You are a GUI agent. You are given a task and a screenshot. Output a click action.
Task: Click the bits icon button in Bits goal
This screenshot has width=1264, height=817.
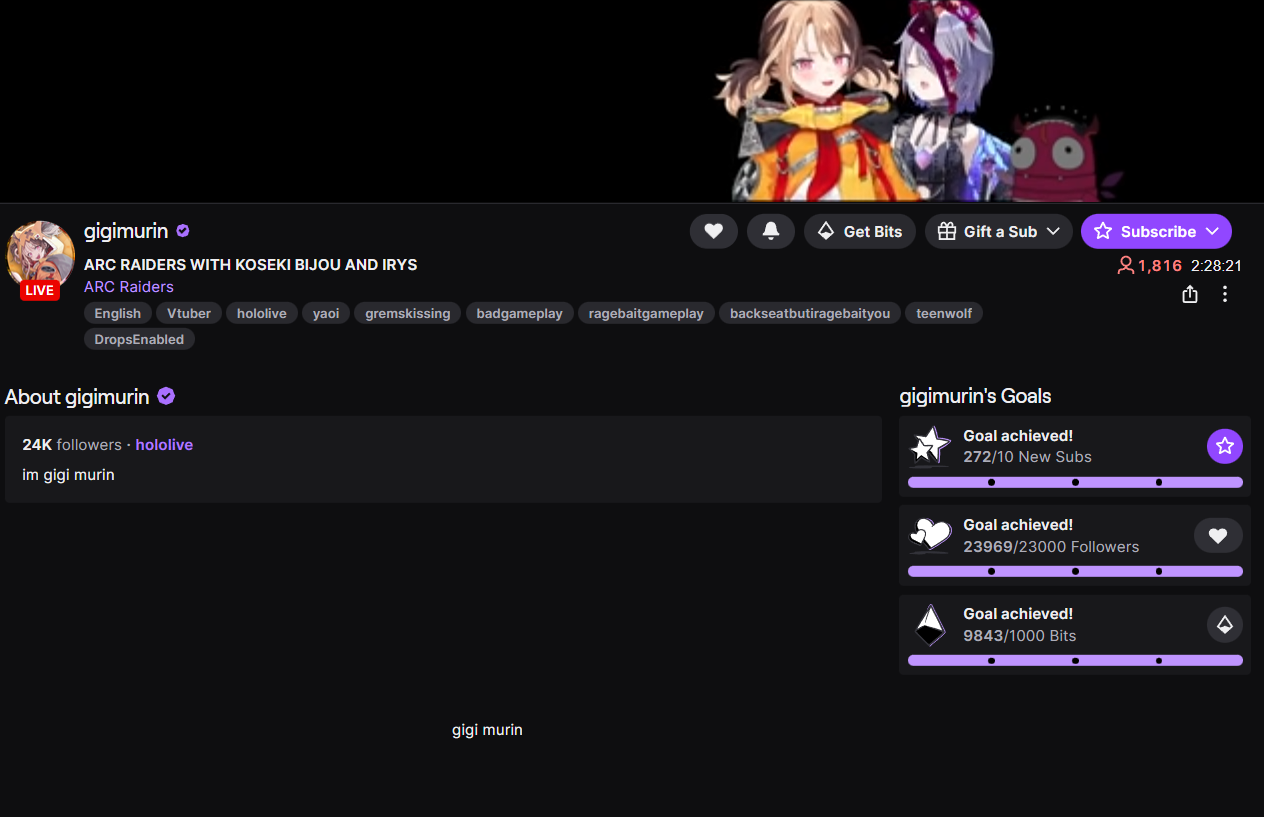(x=1225, y=625)
